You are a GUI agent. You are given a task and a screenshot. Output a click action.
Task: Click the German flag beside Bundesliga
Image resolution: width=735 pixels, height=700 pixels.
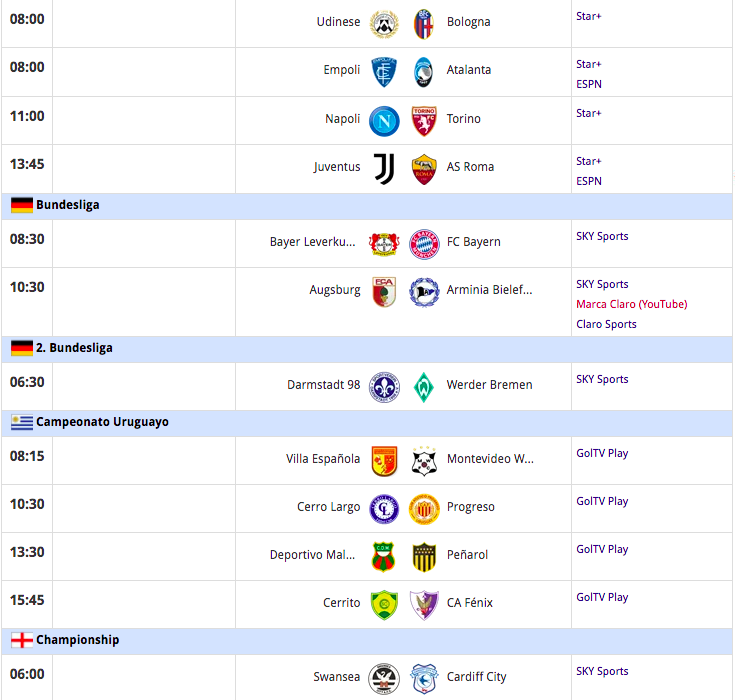(22, 206)
